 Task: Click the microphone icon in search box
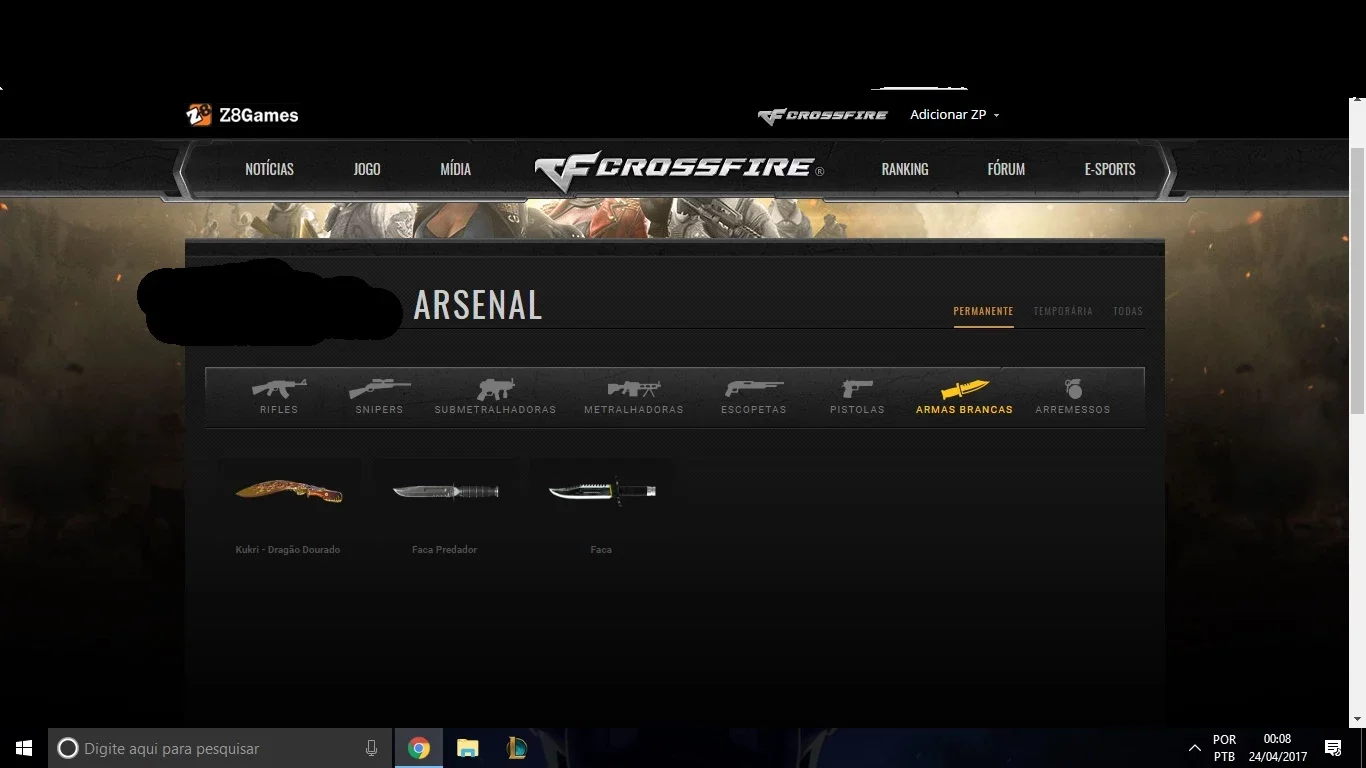point(371,748)
